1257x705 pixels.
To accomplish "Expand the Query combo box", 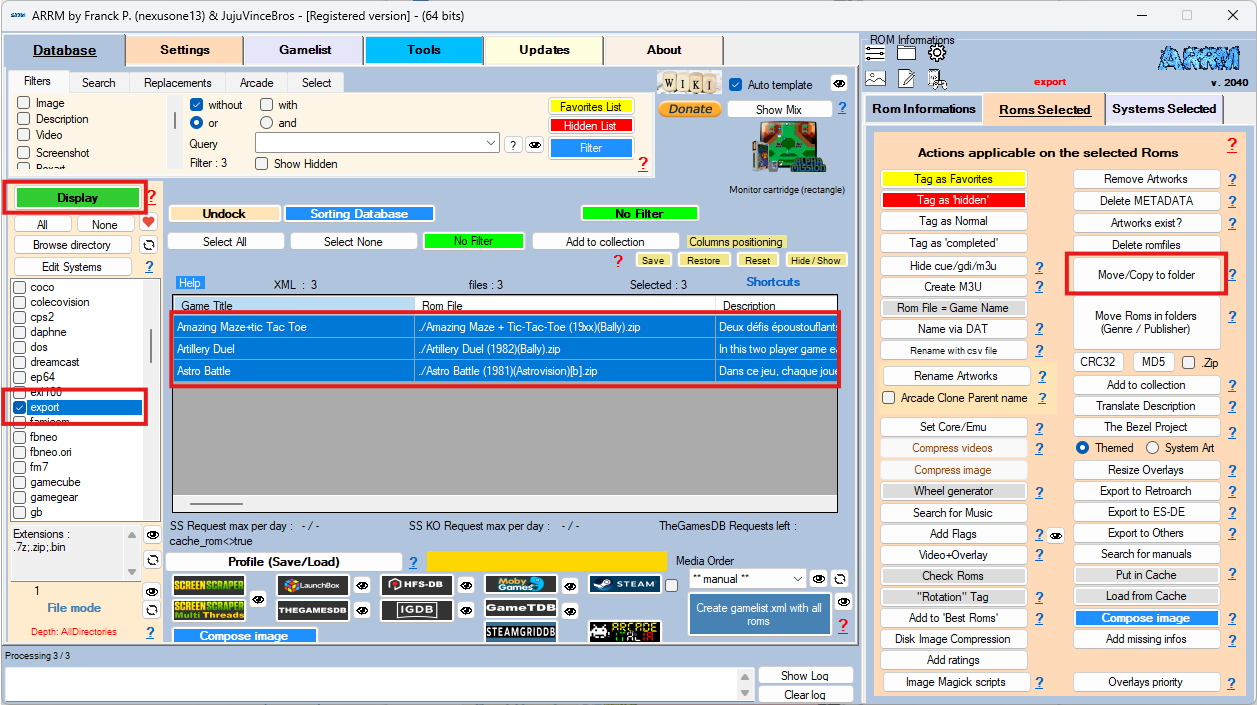I will click(x=491, y=144).
